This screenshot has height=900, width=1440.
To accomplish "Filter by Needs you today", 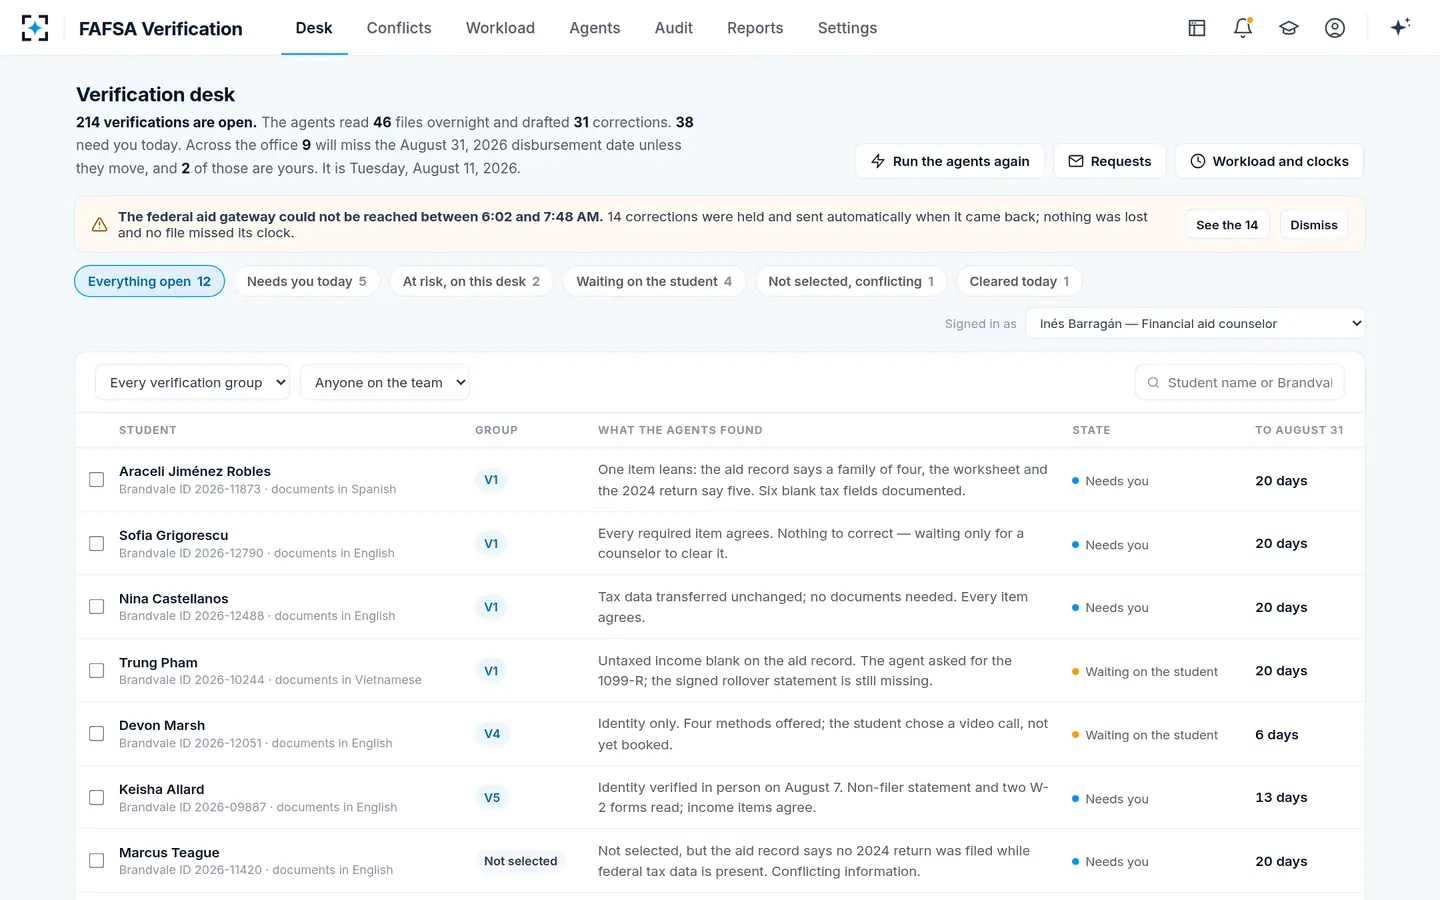I will (x=307, y=281).
